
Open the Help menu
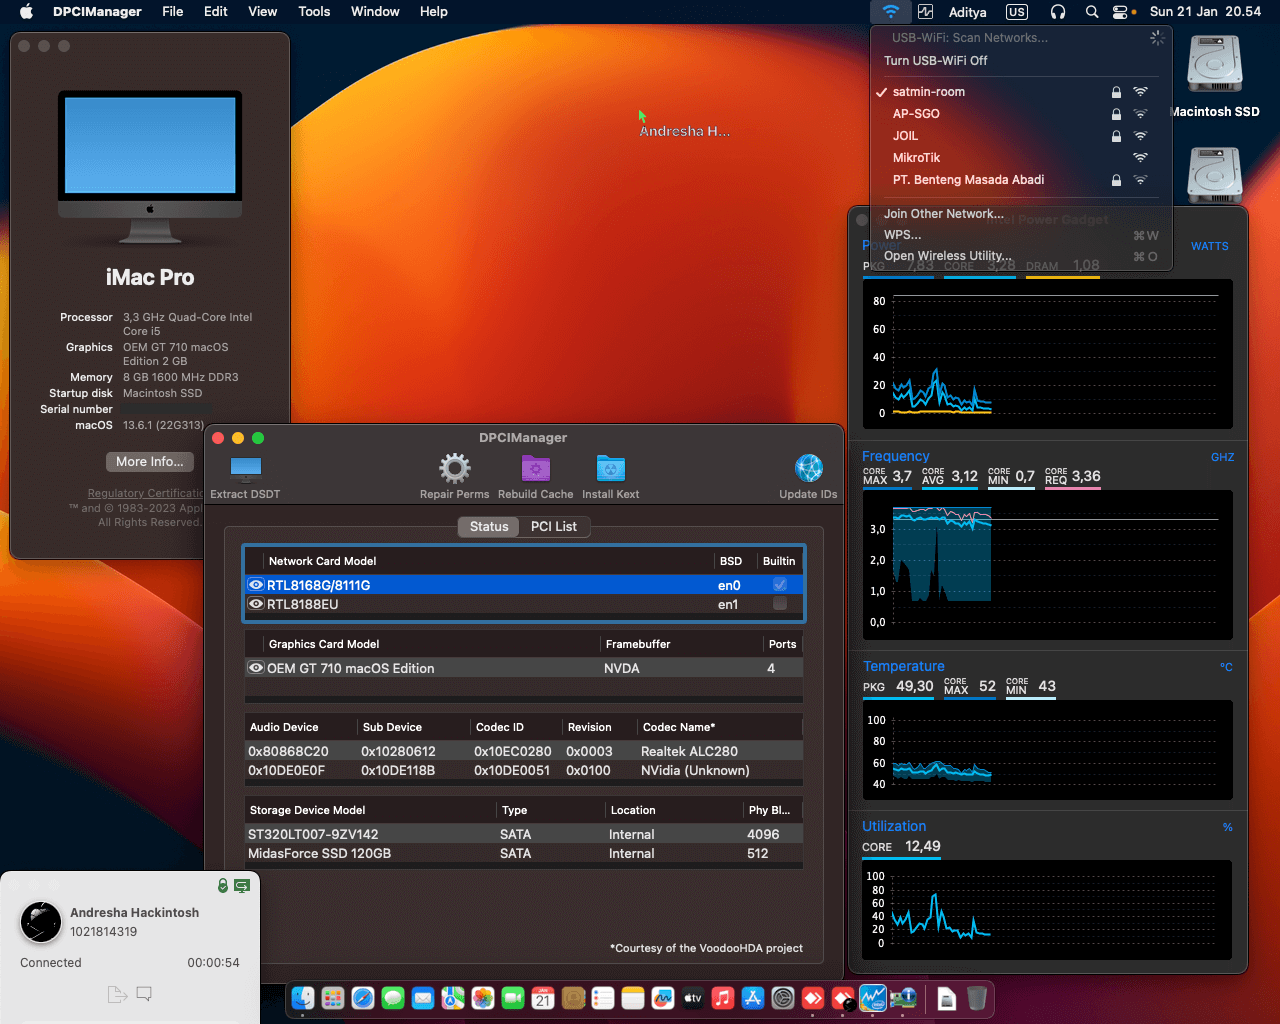[433, 12]
